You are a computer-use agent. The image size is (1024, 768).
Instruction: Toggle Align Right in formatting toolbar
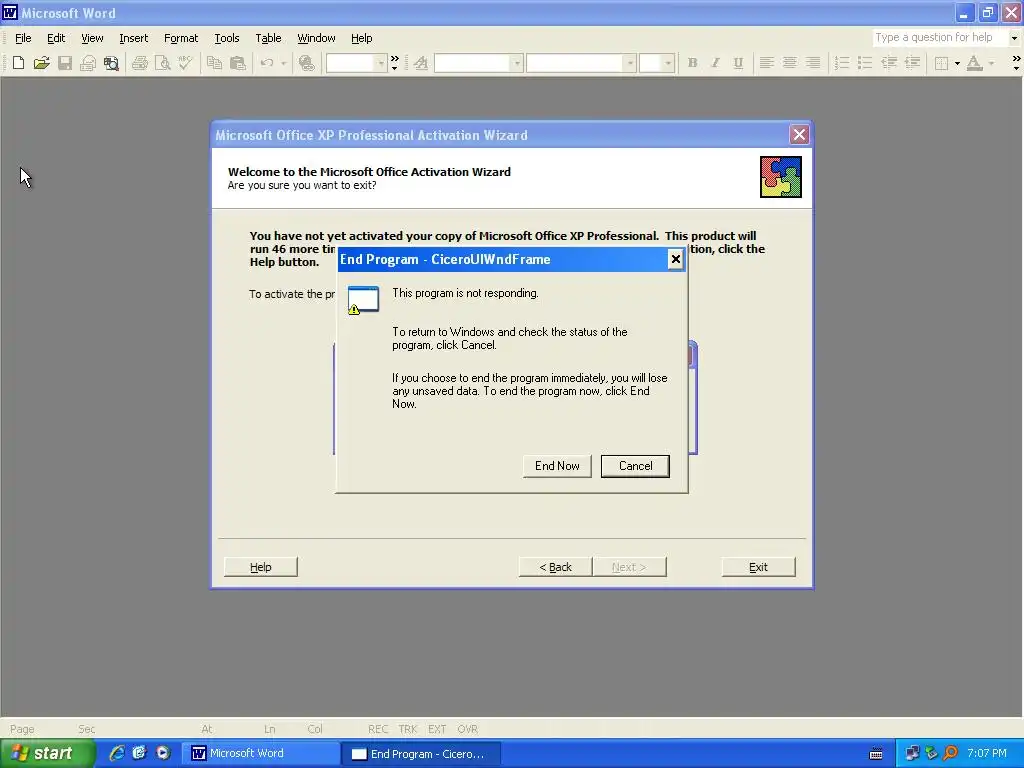click(x=813, y=63)
